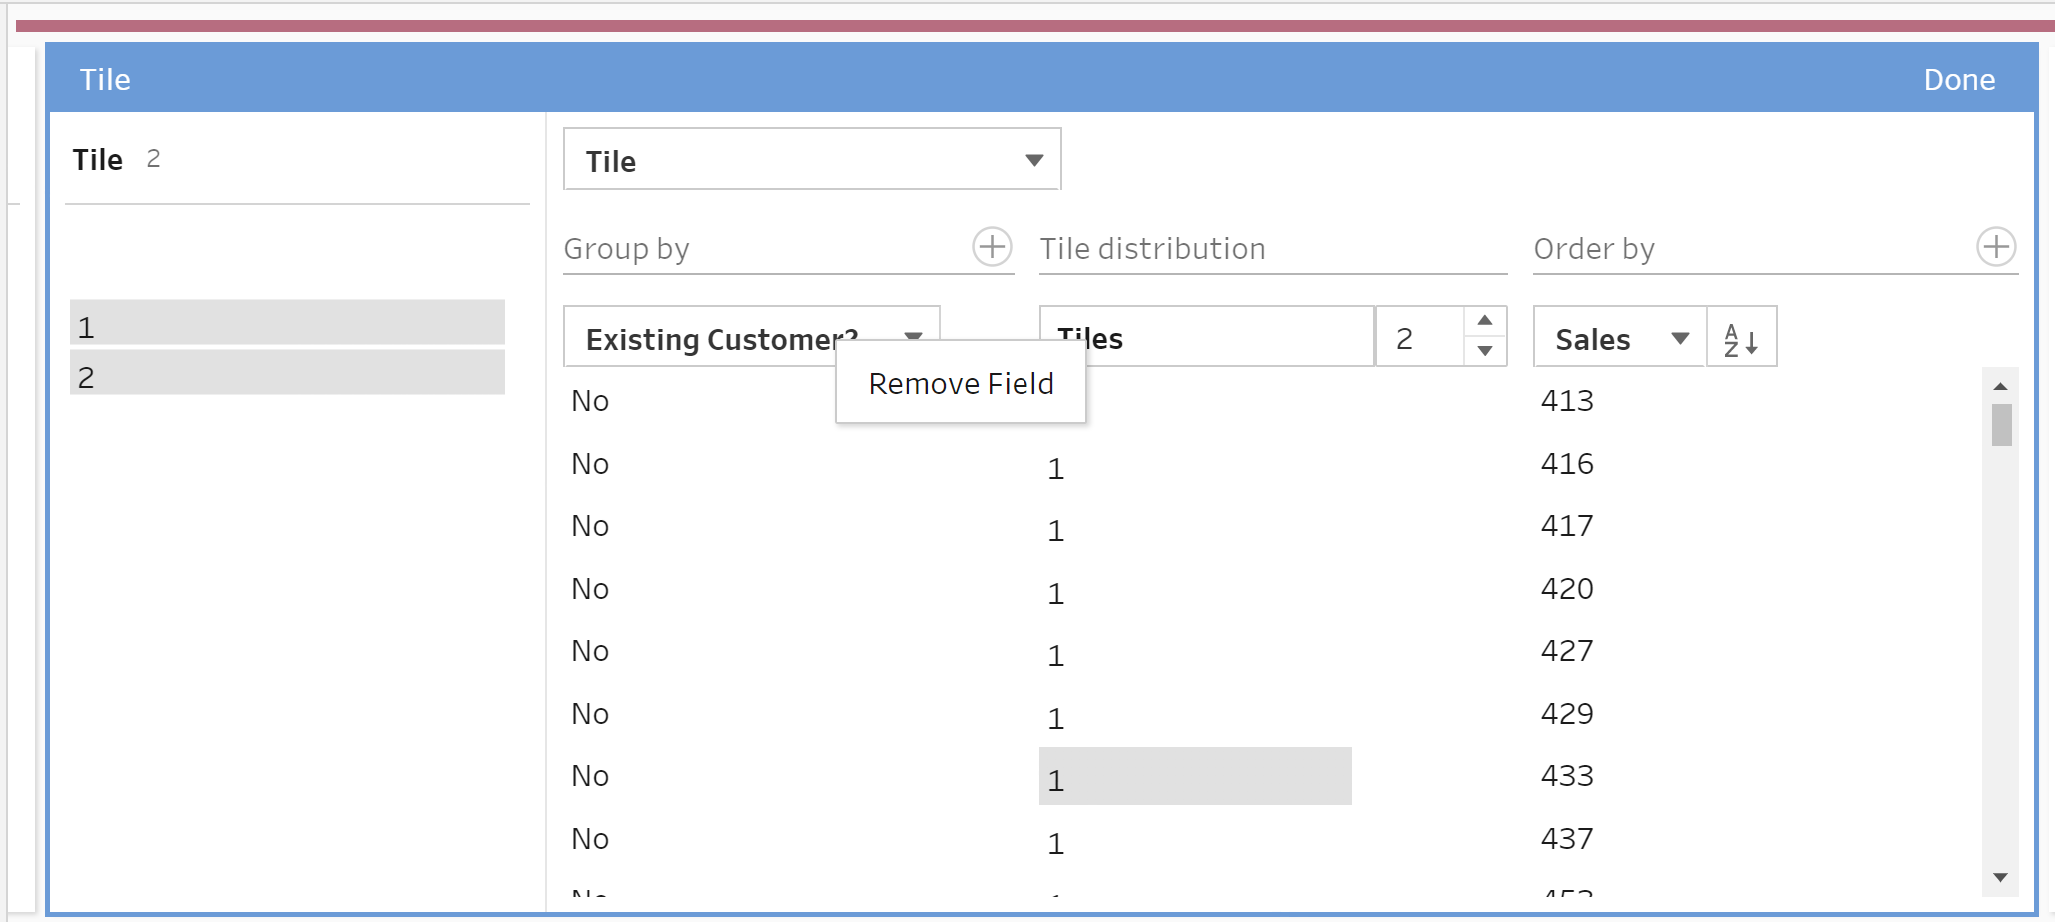The height and width of the screenshot is (922, 2055).
Task: Decrease the Tiles count with down arrow
Action: tap(1485, 351)
